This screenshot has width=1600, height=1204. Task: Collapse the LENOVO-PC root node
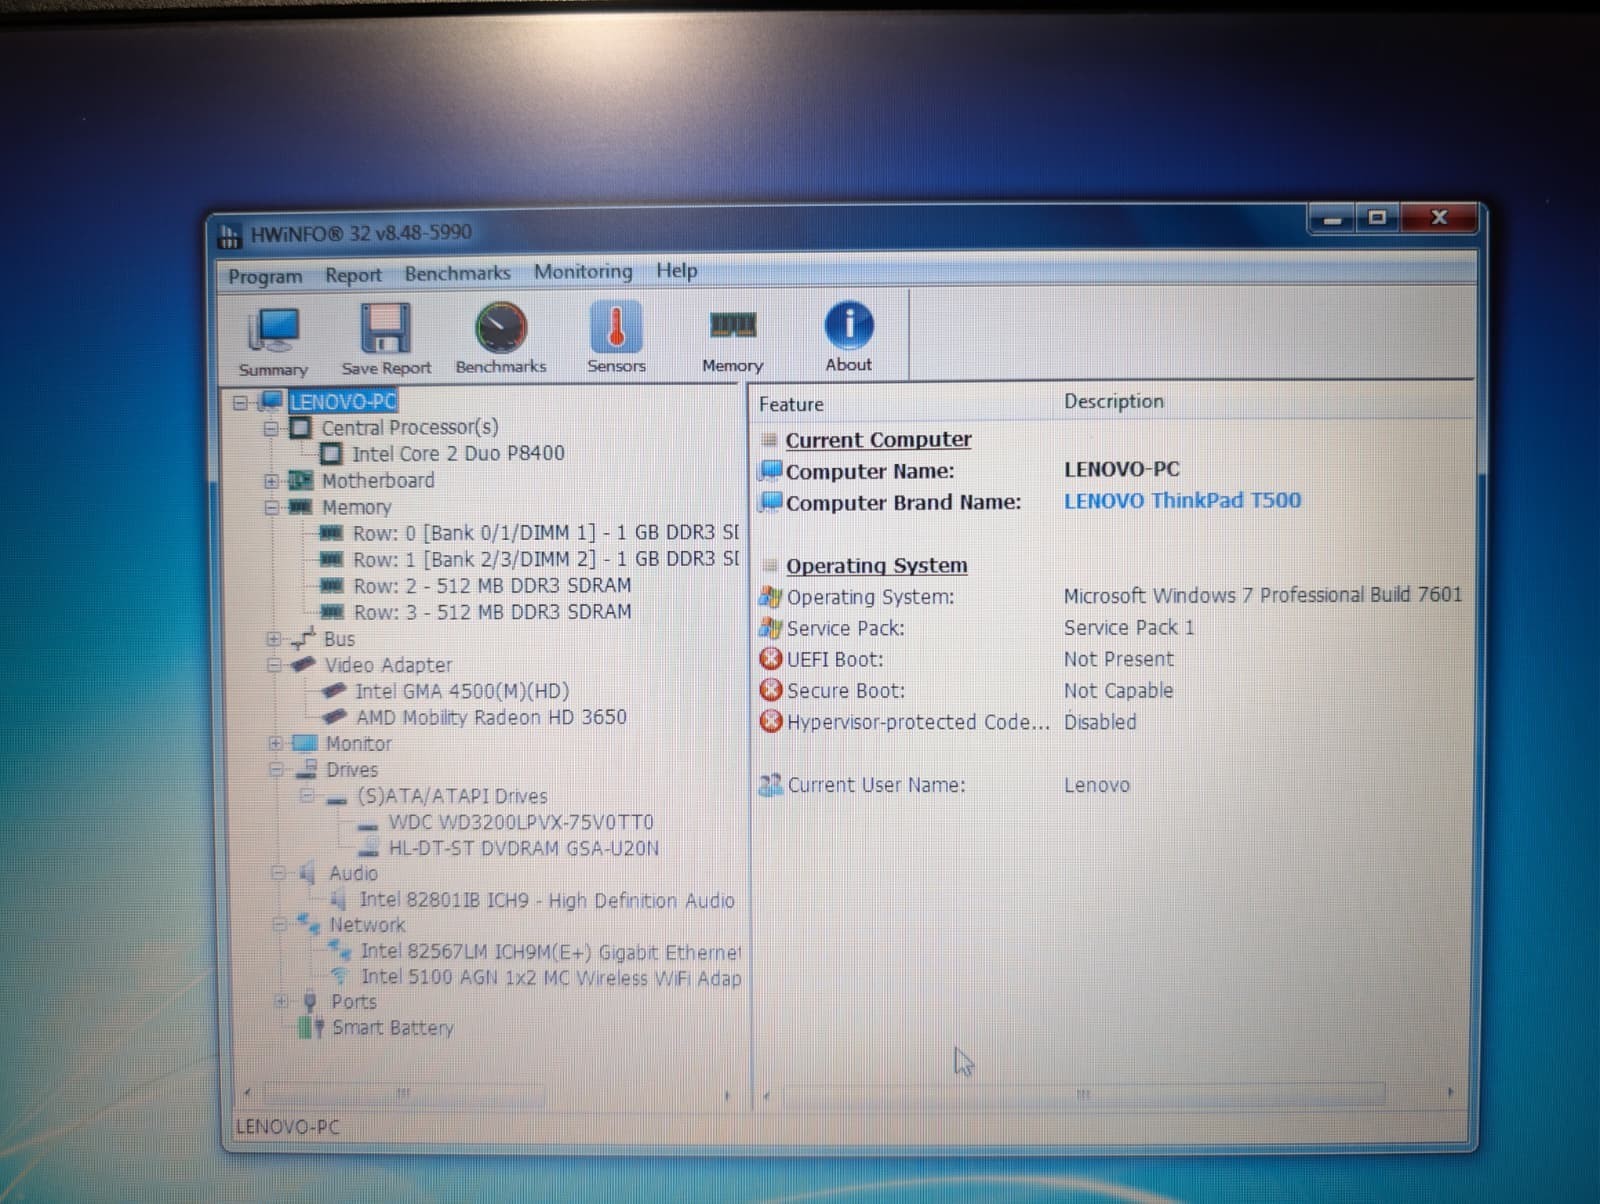pos(240,403)
